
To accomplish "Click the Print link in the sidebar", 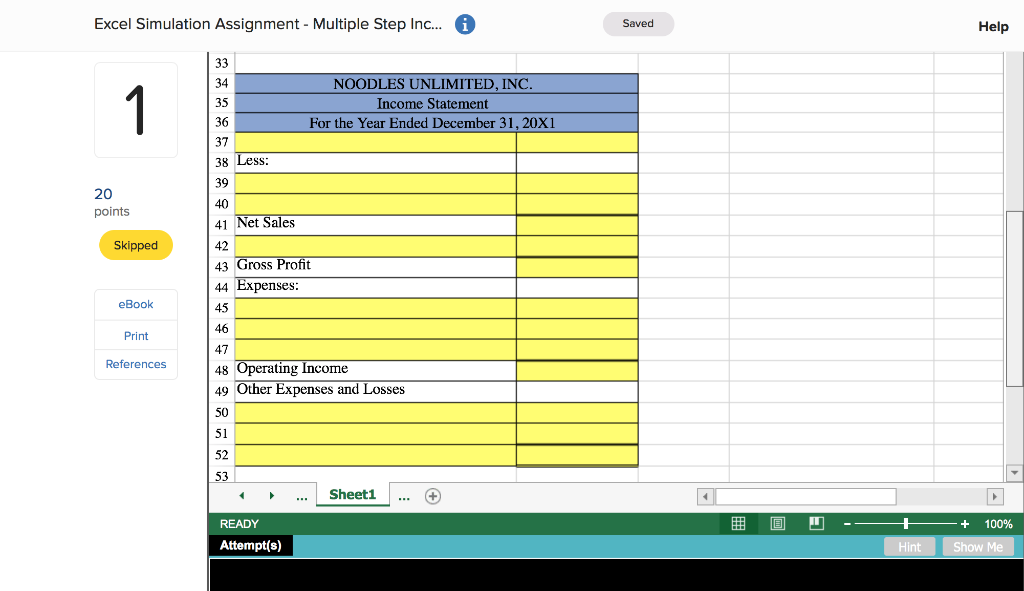I will (x=135, y=335).
